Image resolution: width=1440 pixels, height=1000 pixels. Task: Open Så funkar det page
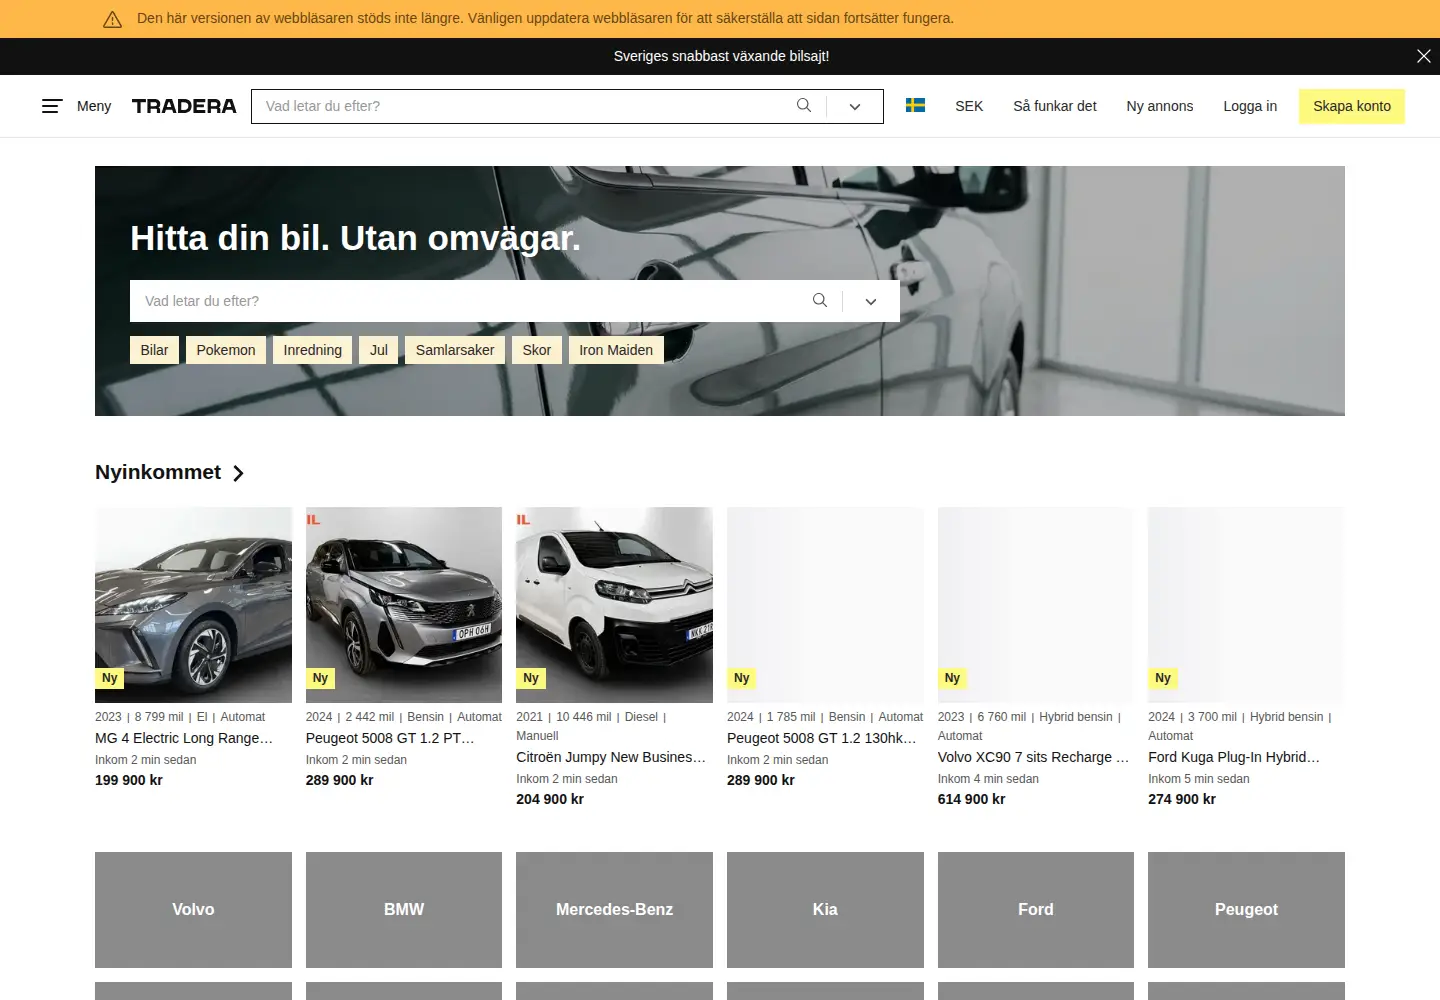tap(1055, 106)
